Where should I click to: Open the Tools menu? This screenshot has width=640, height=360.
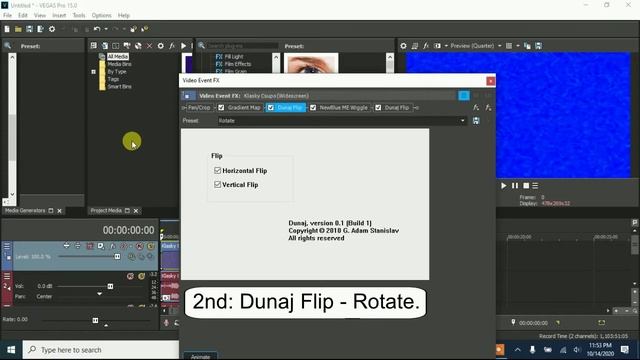coord(79,15)
